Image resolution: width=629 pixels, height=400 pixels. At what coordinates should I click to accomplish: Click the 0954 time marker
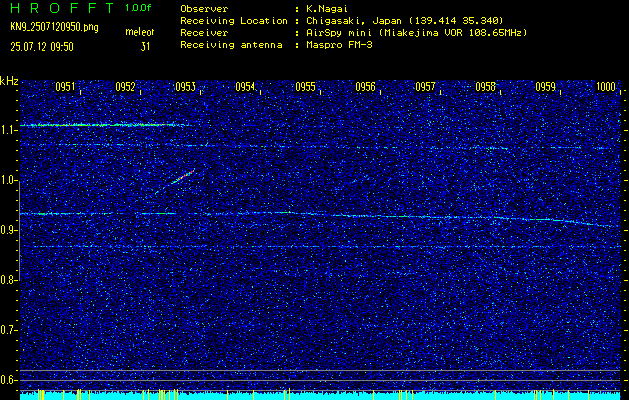(x=245, y=87)
